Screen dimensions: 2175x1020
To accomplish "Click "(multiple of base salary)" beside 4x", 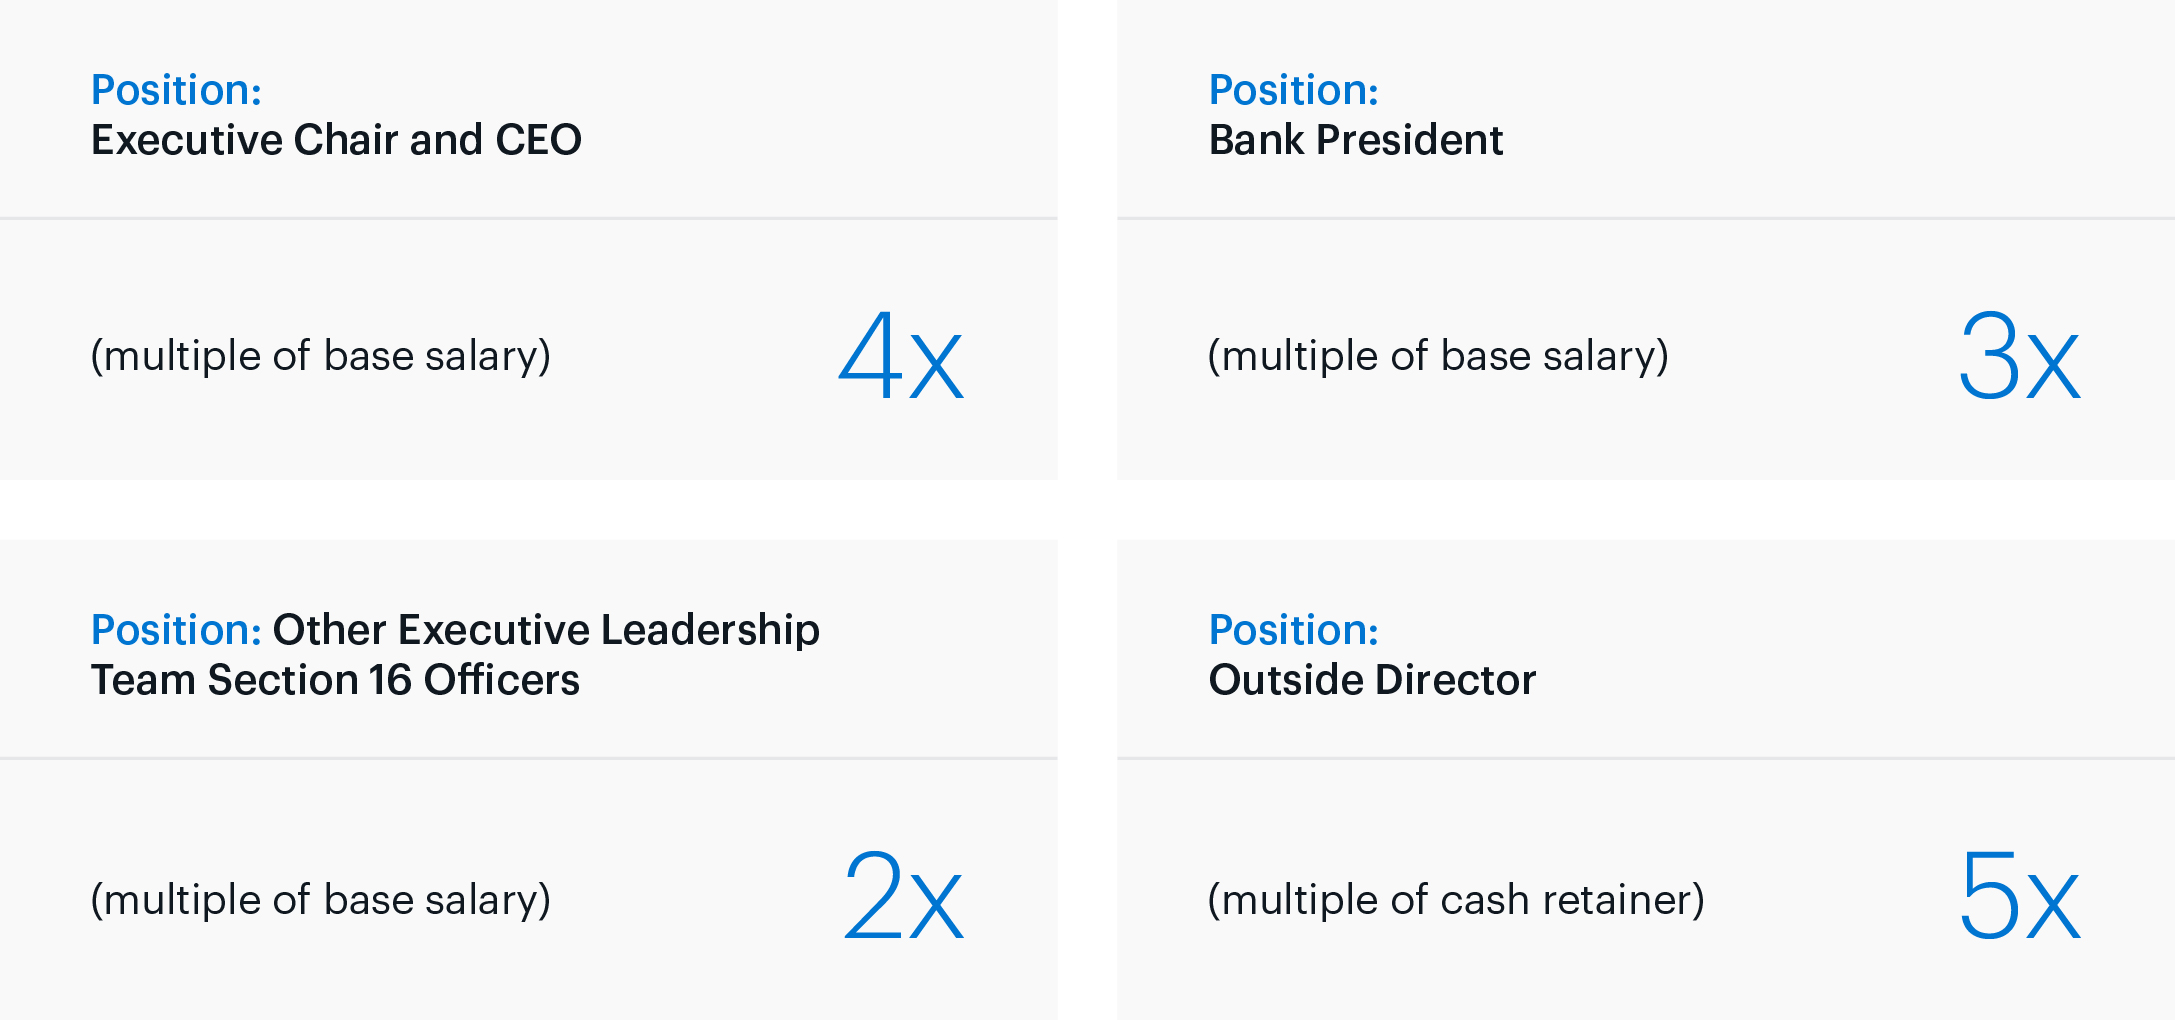I will (x=320, y=356).
